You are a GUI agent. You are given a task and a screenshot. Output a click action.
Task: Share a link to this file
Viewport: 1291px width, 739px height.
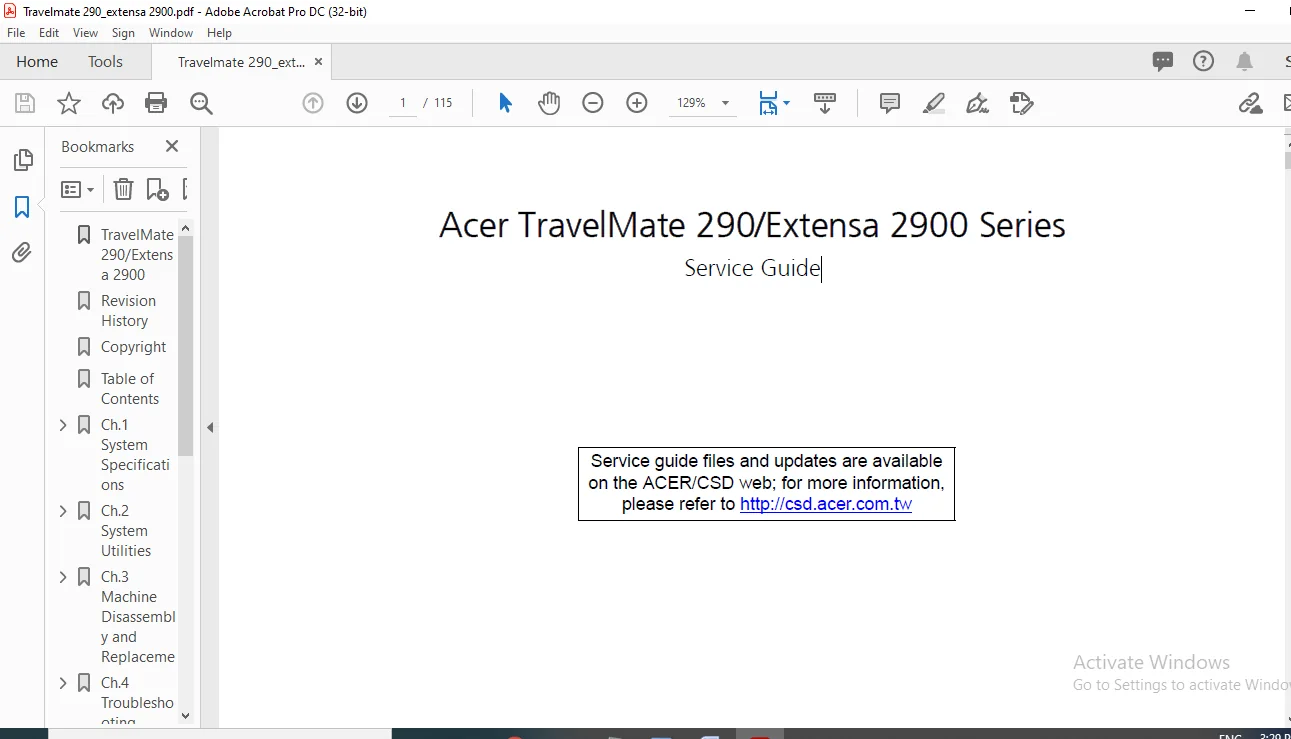1249,103
